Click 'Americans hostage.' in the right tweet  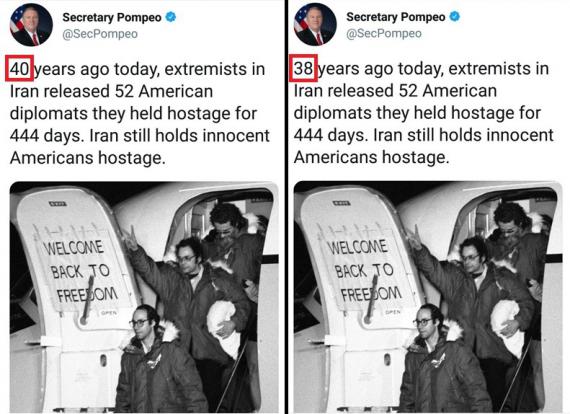point(372,158)
